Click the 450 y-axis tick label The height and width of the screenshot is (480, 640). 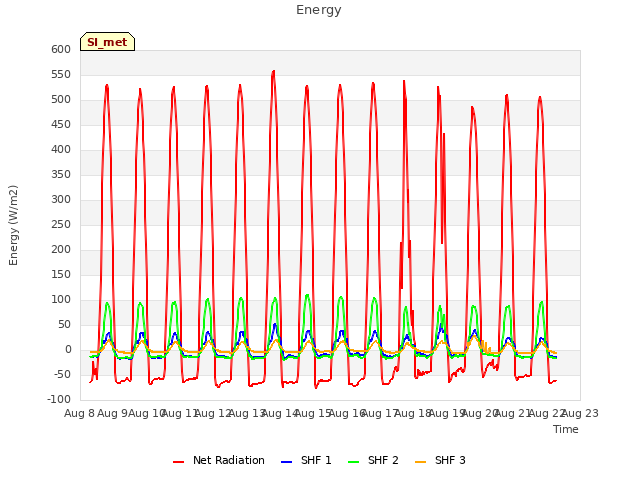tap(61, 124)
